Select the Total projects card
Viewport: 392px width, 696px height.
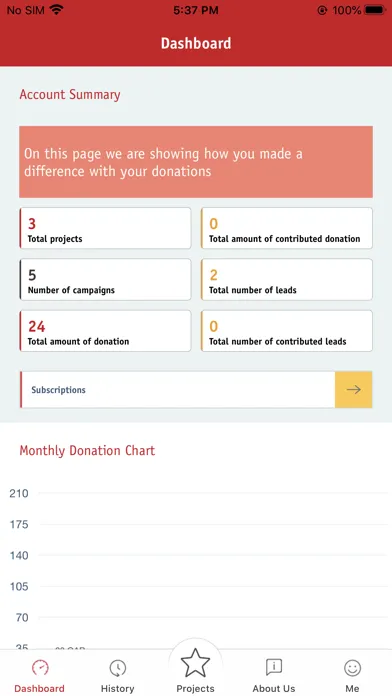click(x=105, y=228)
